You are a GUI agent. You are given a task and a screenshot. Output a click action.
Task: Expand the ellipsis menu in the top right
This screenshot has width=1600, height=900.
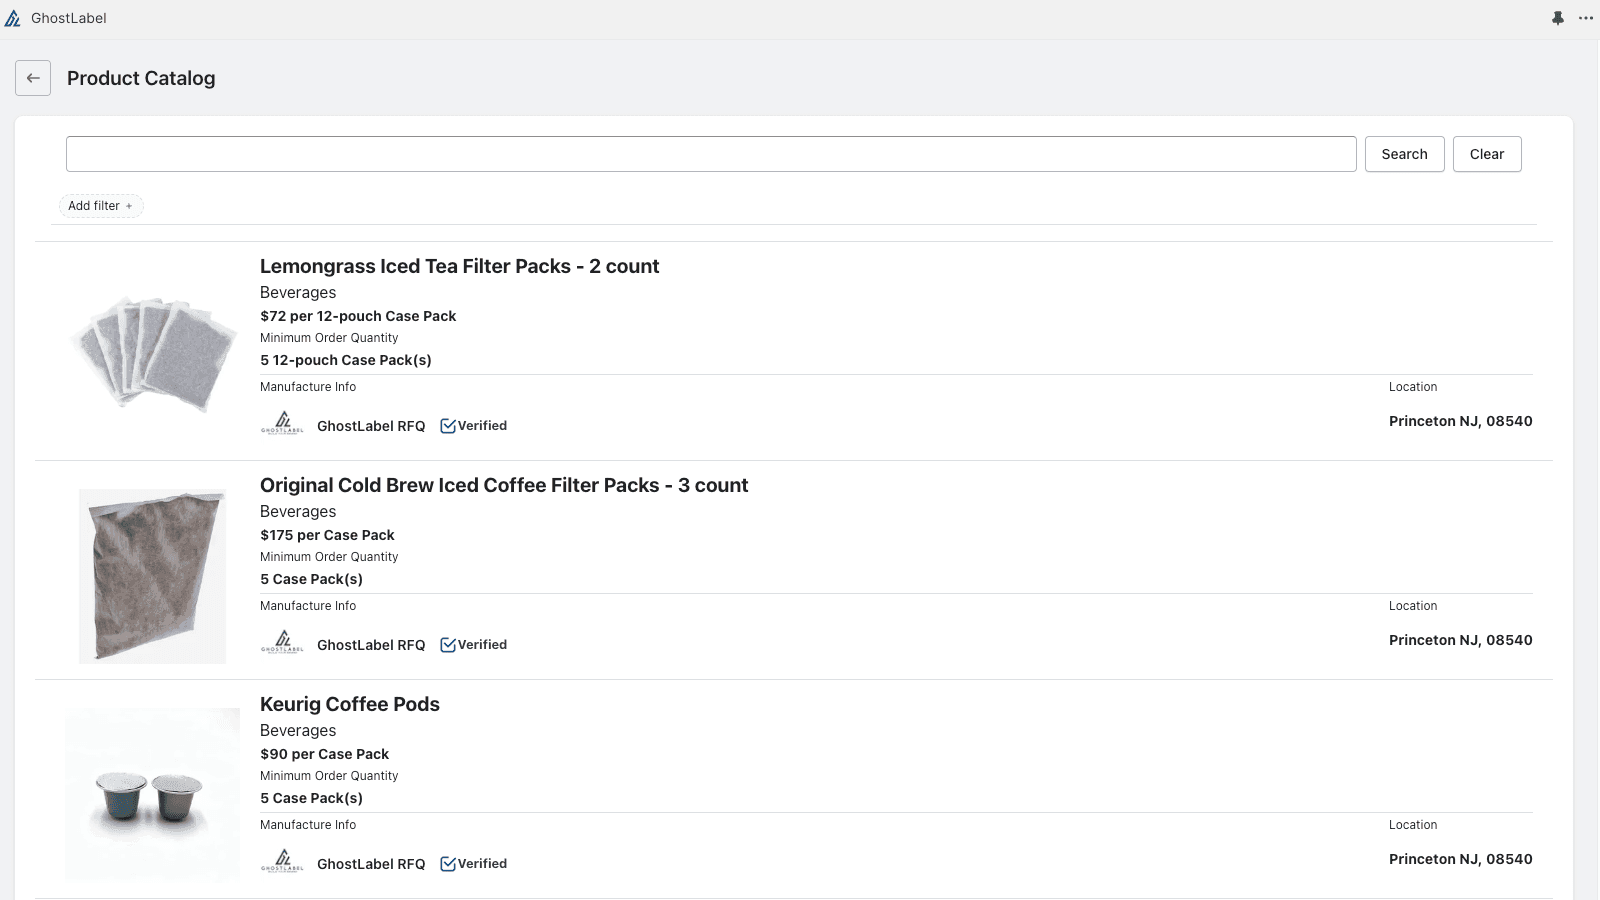coord(1585,17)
